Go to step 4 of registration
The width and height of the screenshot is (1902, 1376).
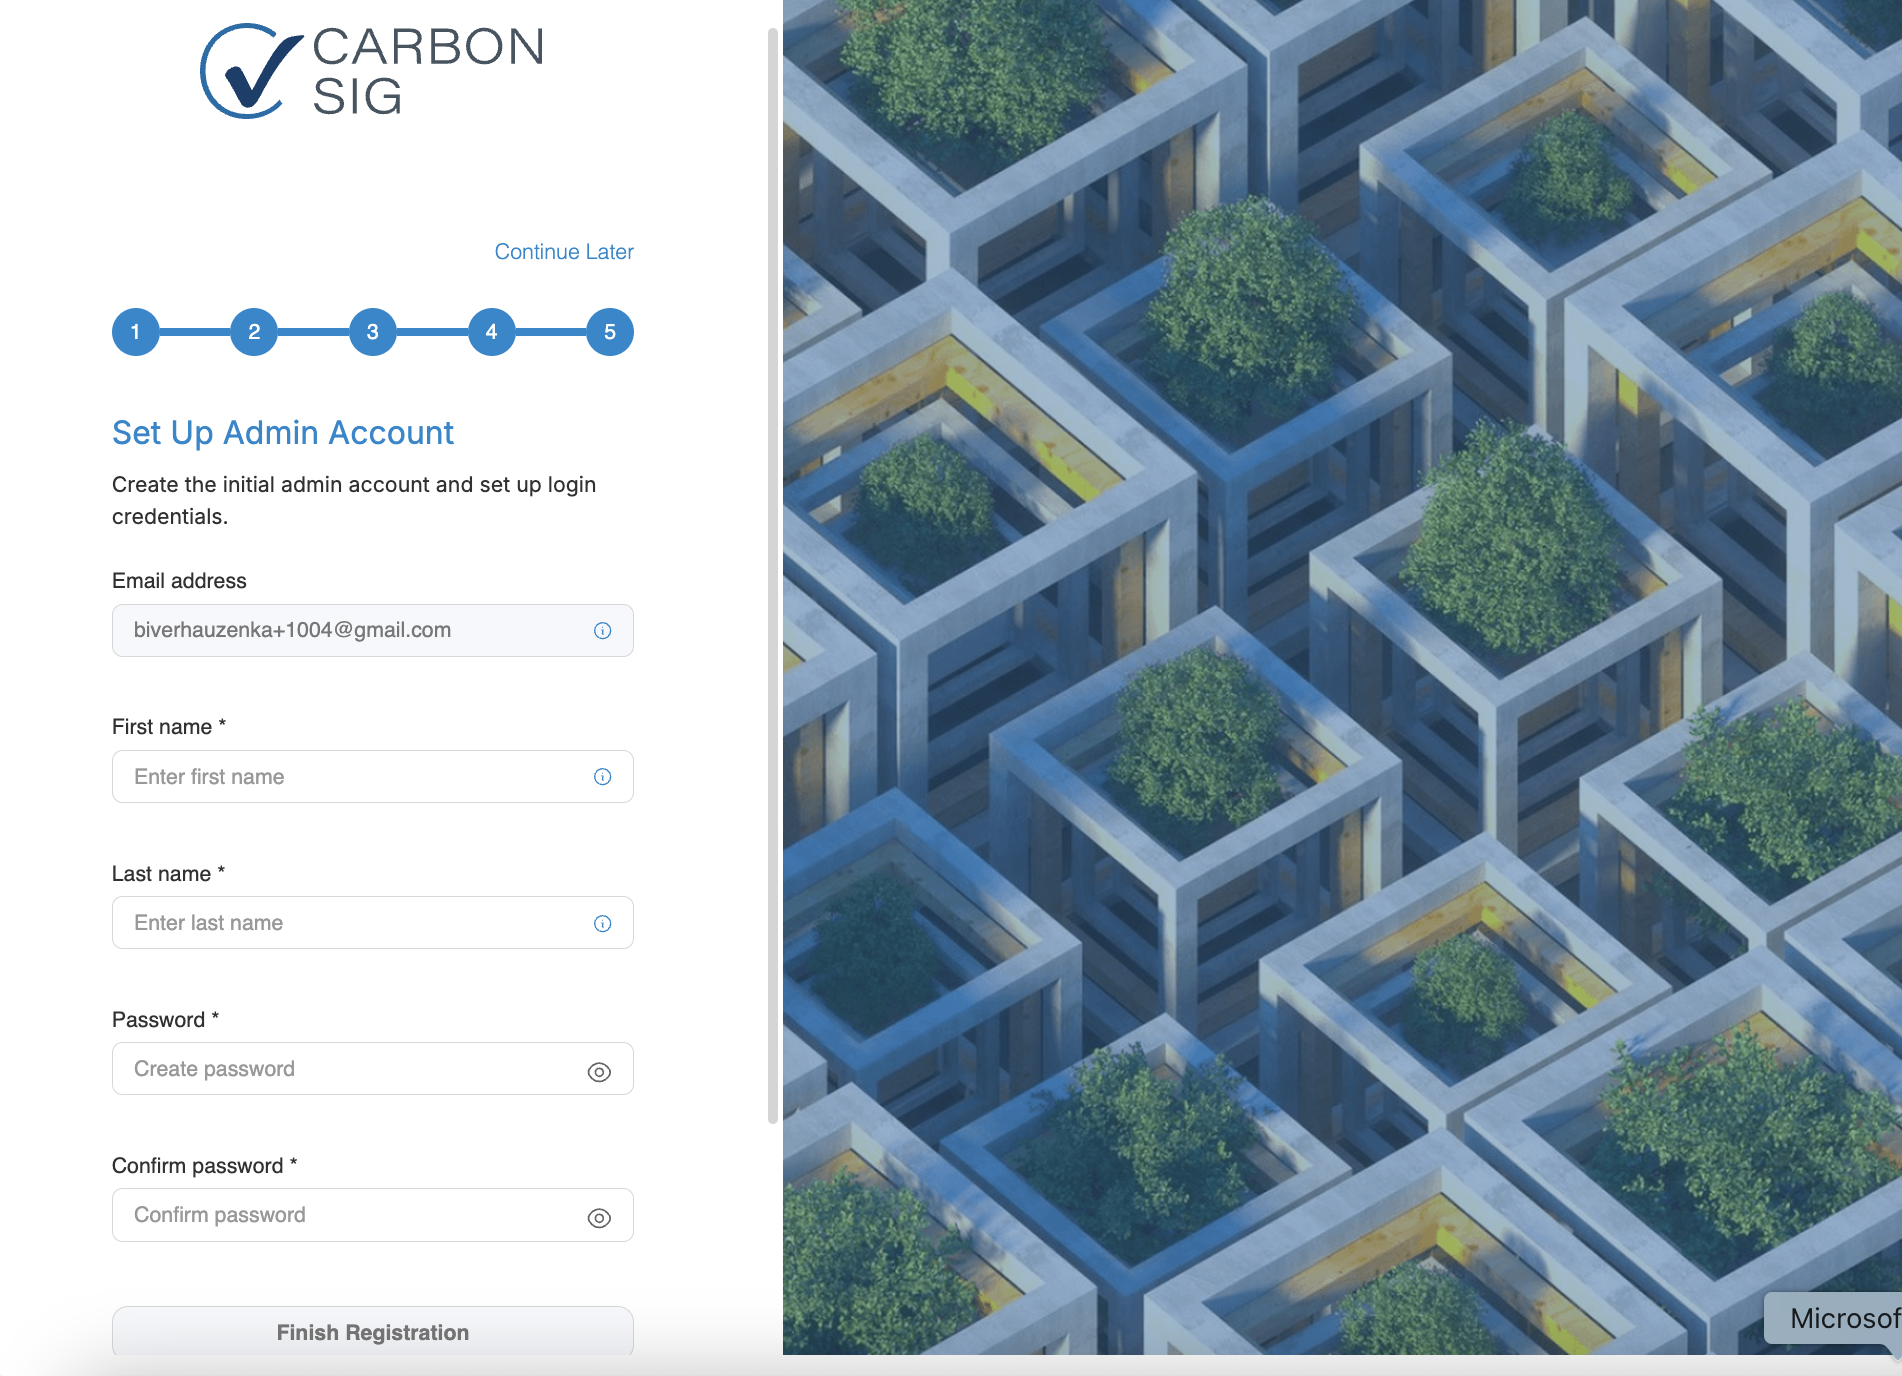491,332
